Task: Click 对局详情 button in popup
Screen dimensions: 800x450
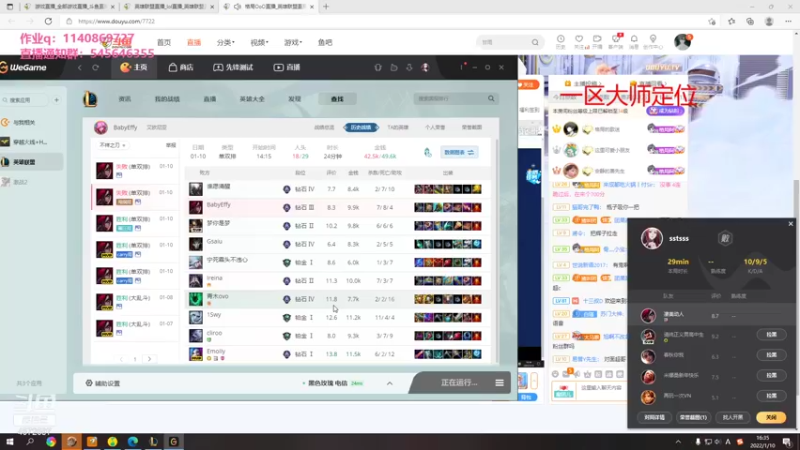Action: (654, 417)
